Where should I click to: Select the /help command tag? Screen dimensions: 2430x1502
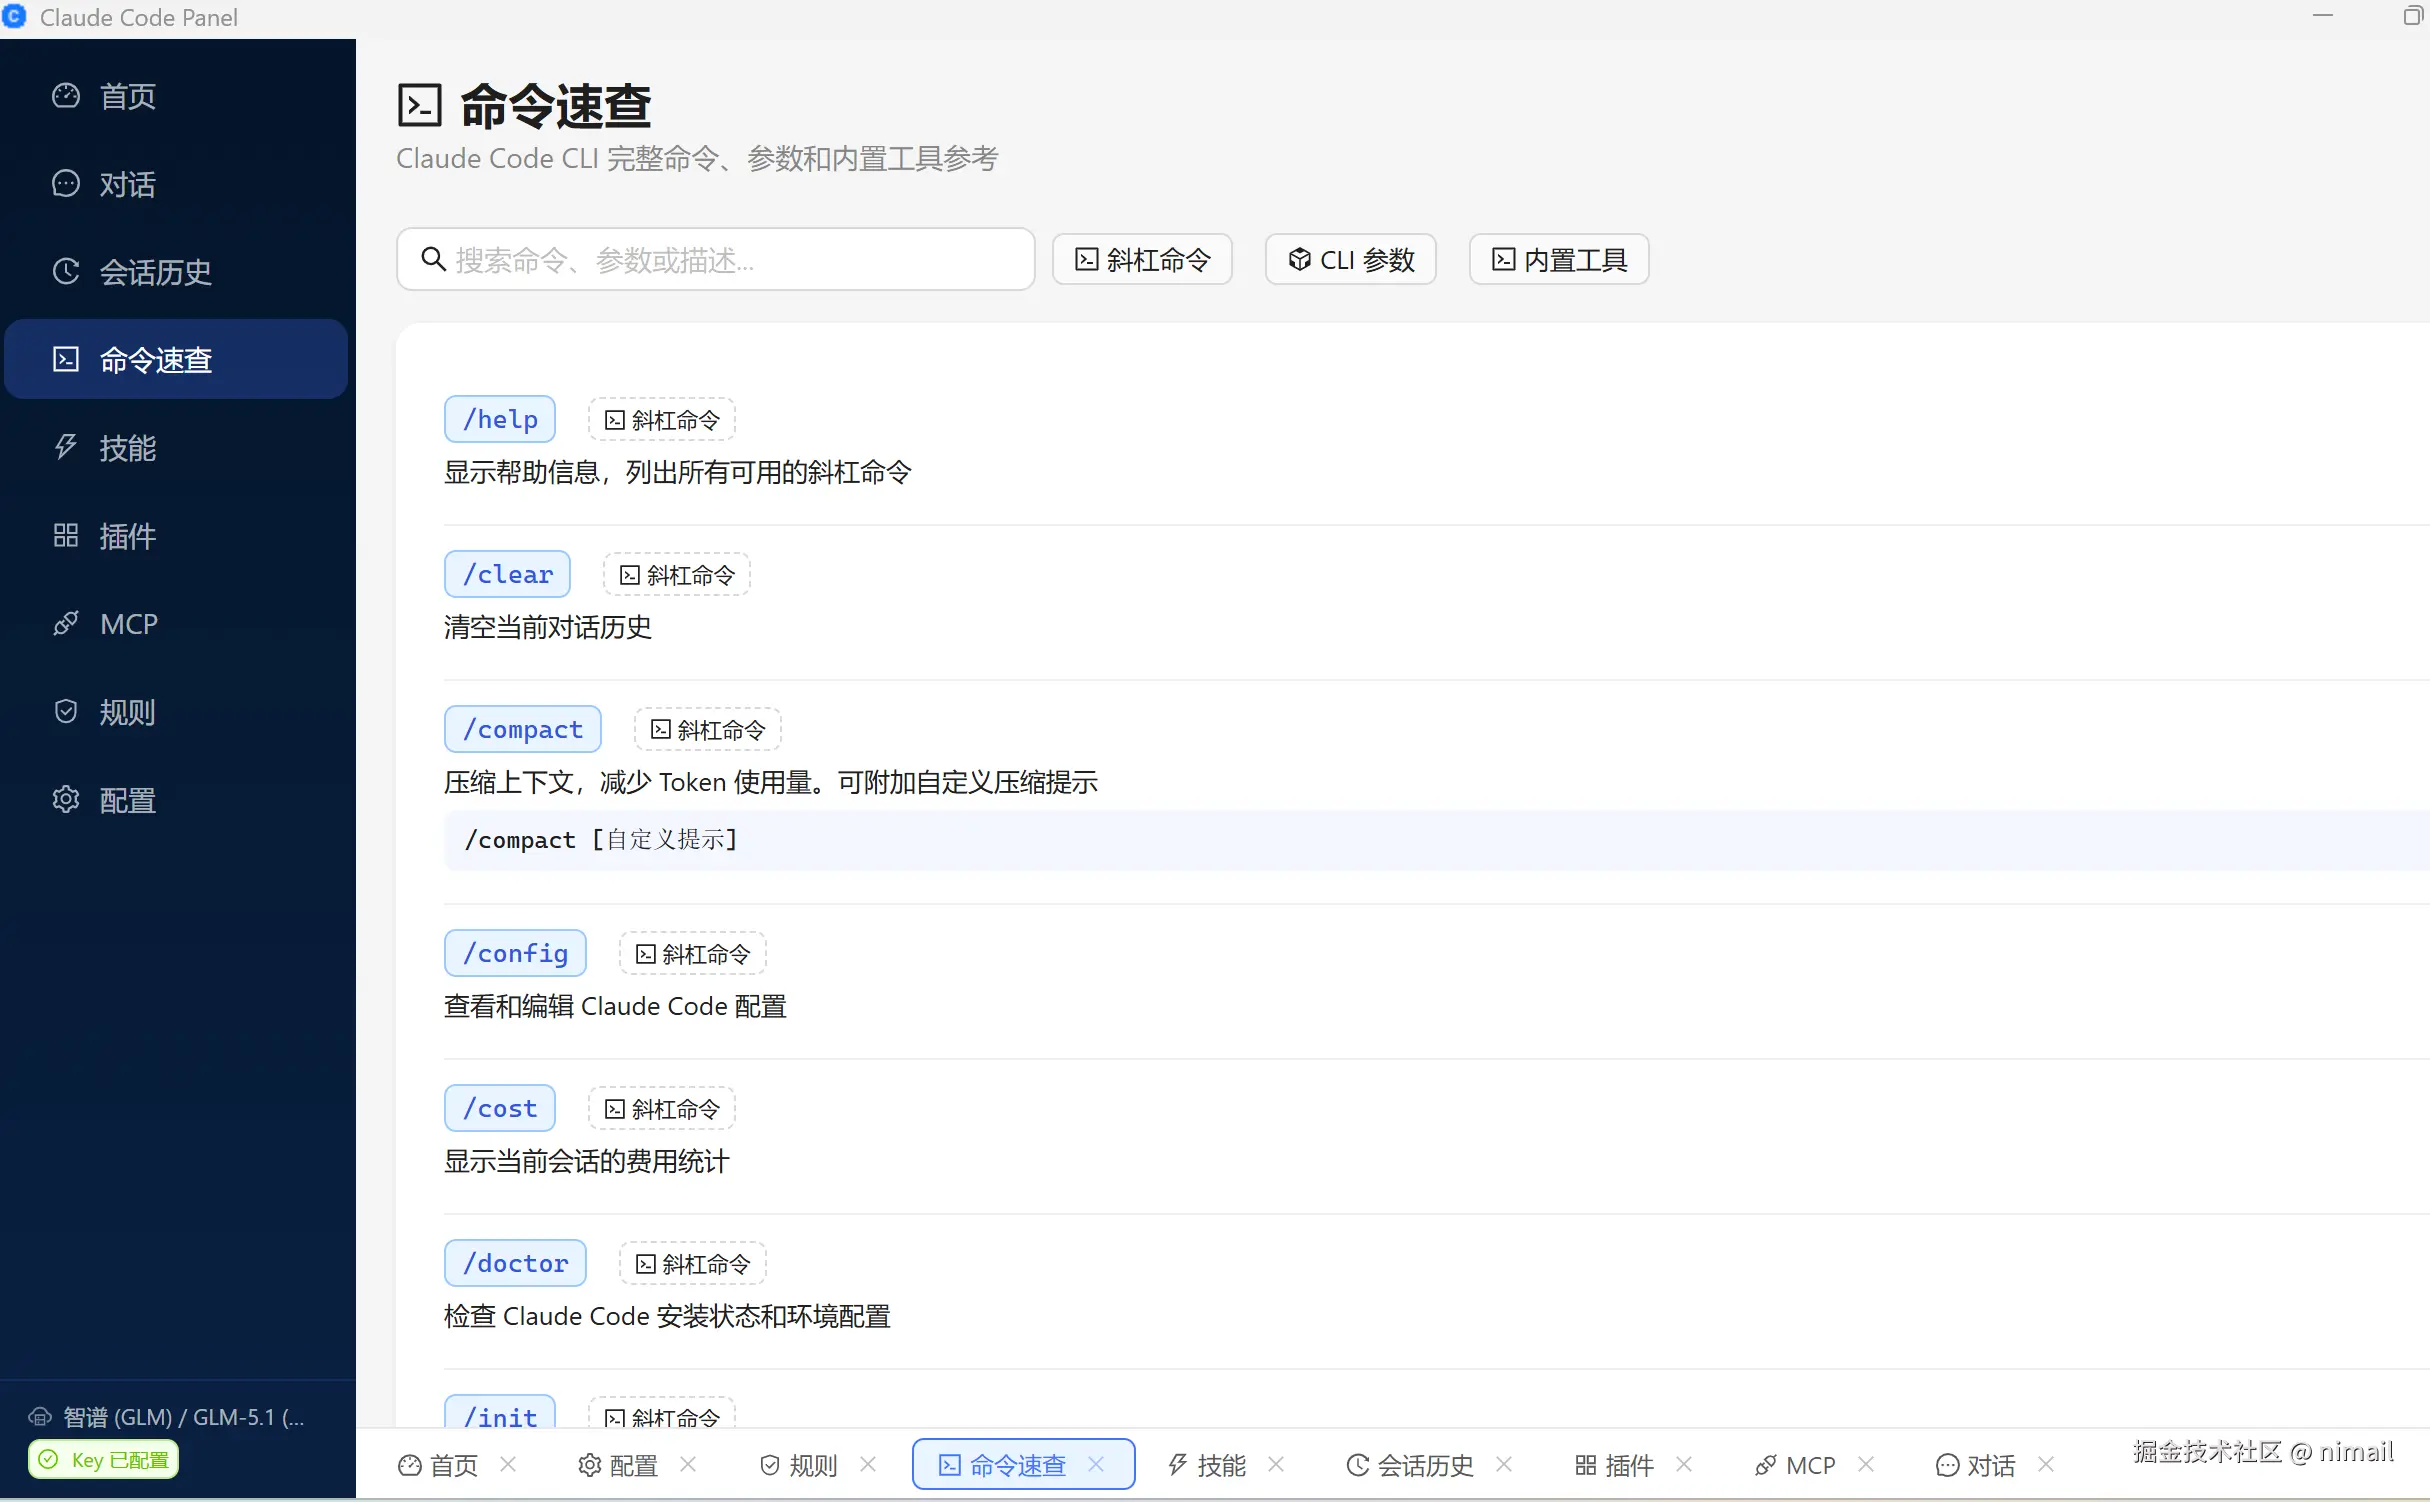tap(499, 418)
